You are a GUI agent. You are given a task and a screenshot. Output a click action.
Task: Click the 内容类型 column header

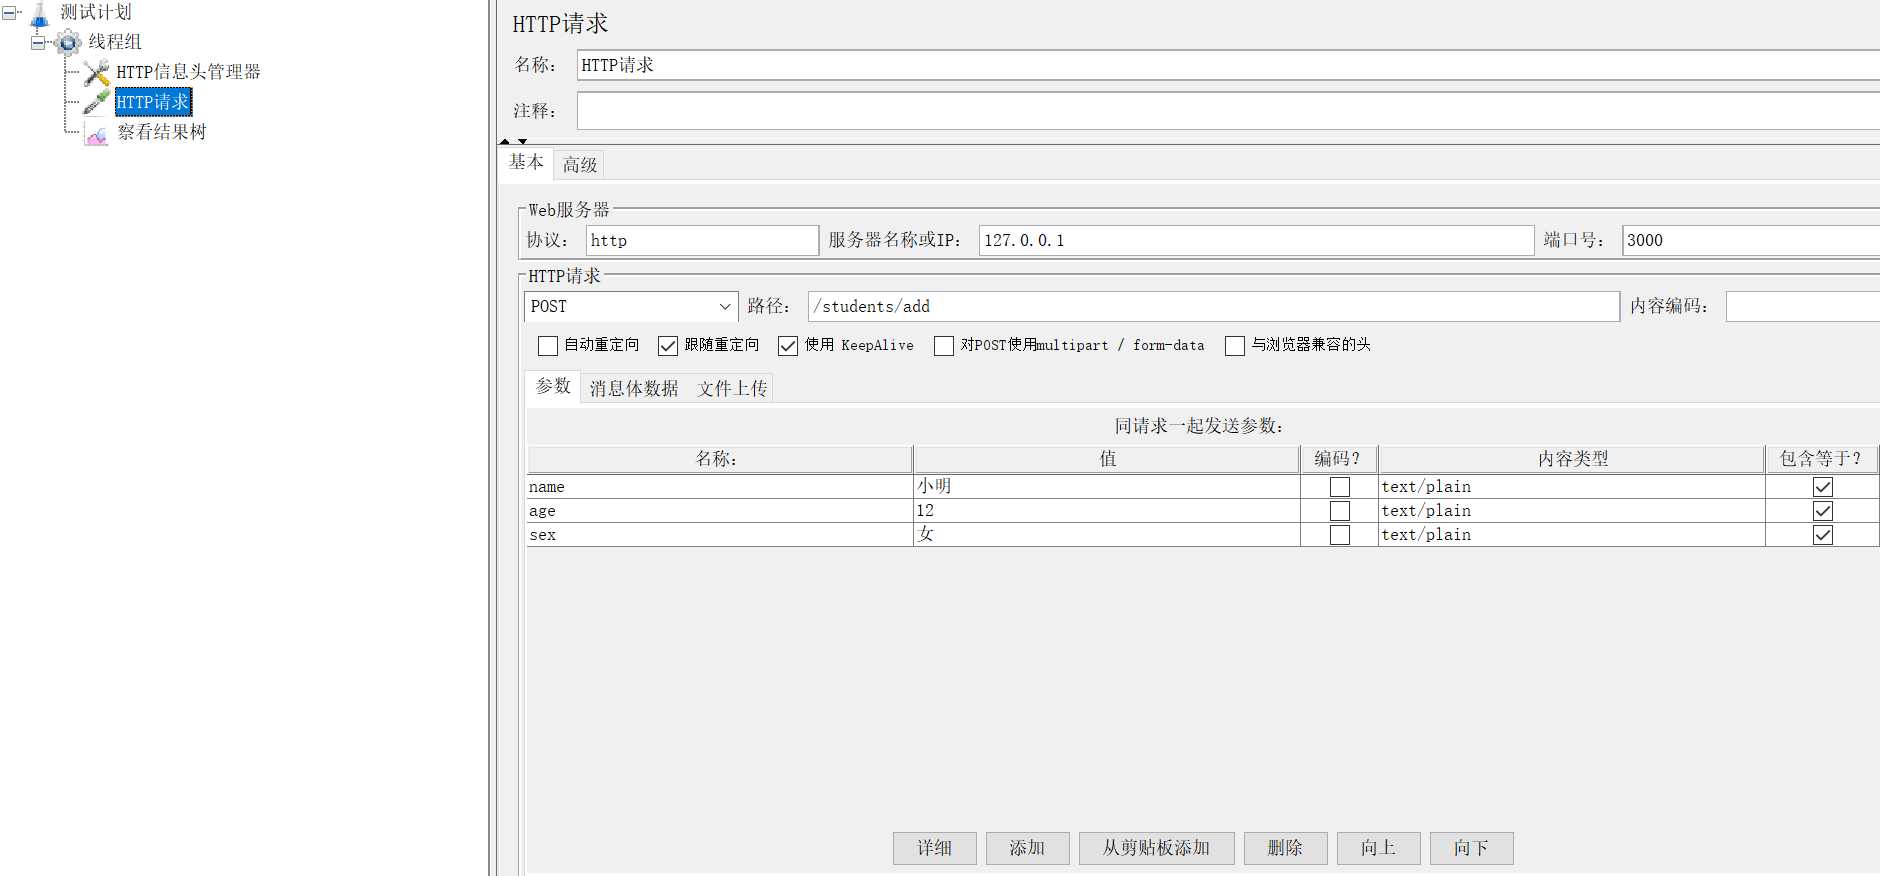(1572, 459)
